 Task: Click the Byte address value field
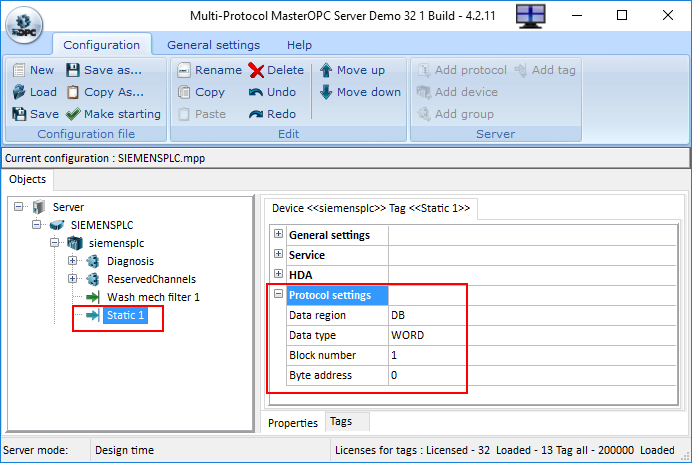(x=532, y=375)
